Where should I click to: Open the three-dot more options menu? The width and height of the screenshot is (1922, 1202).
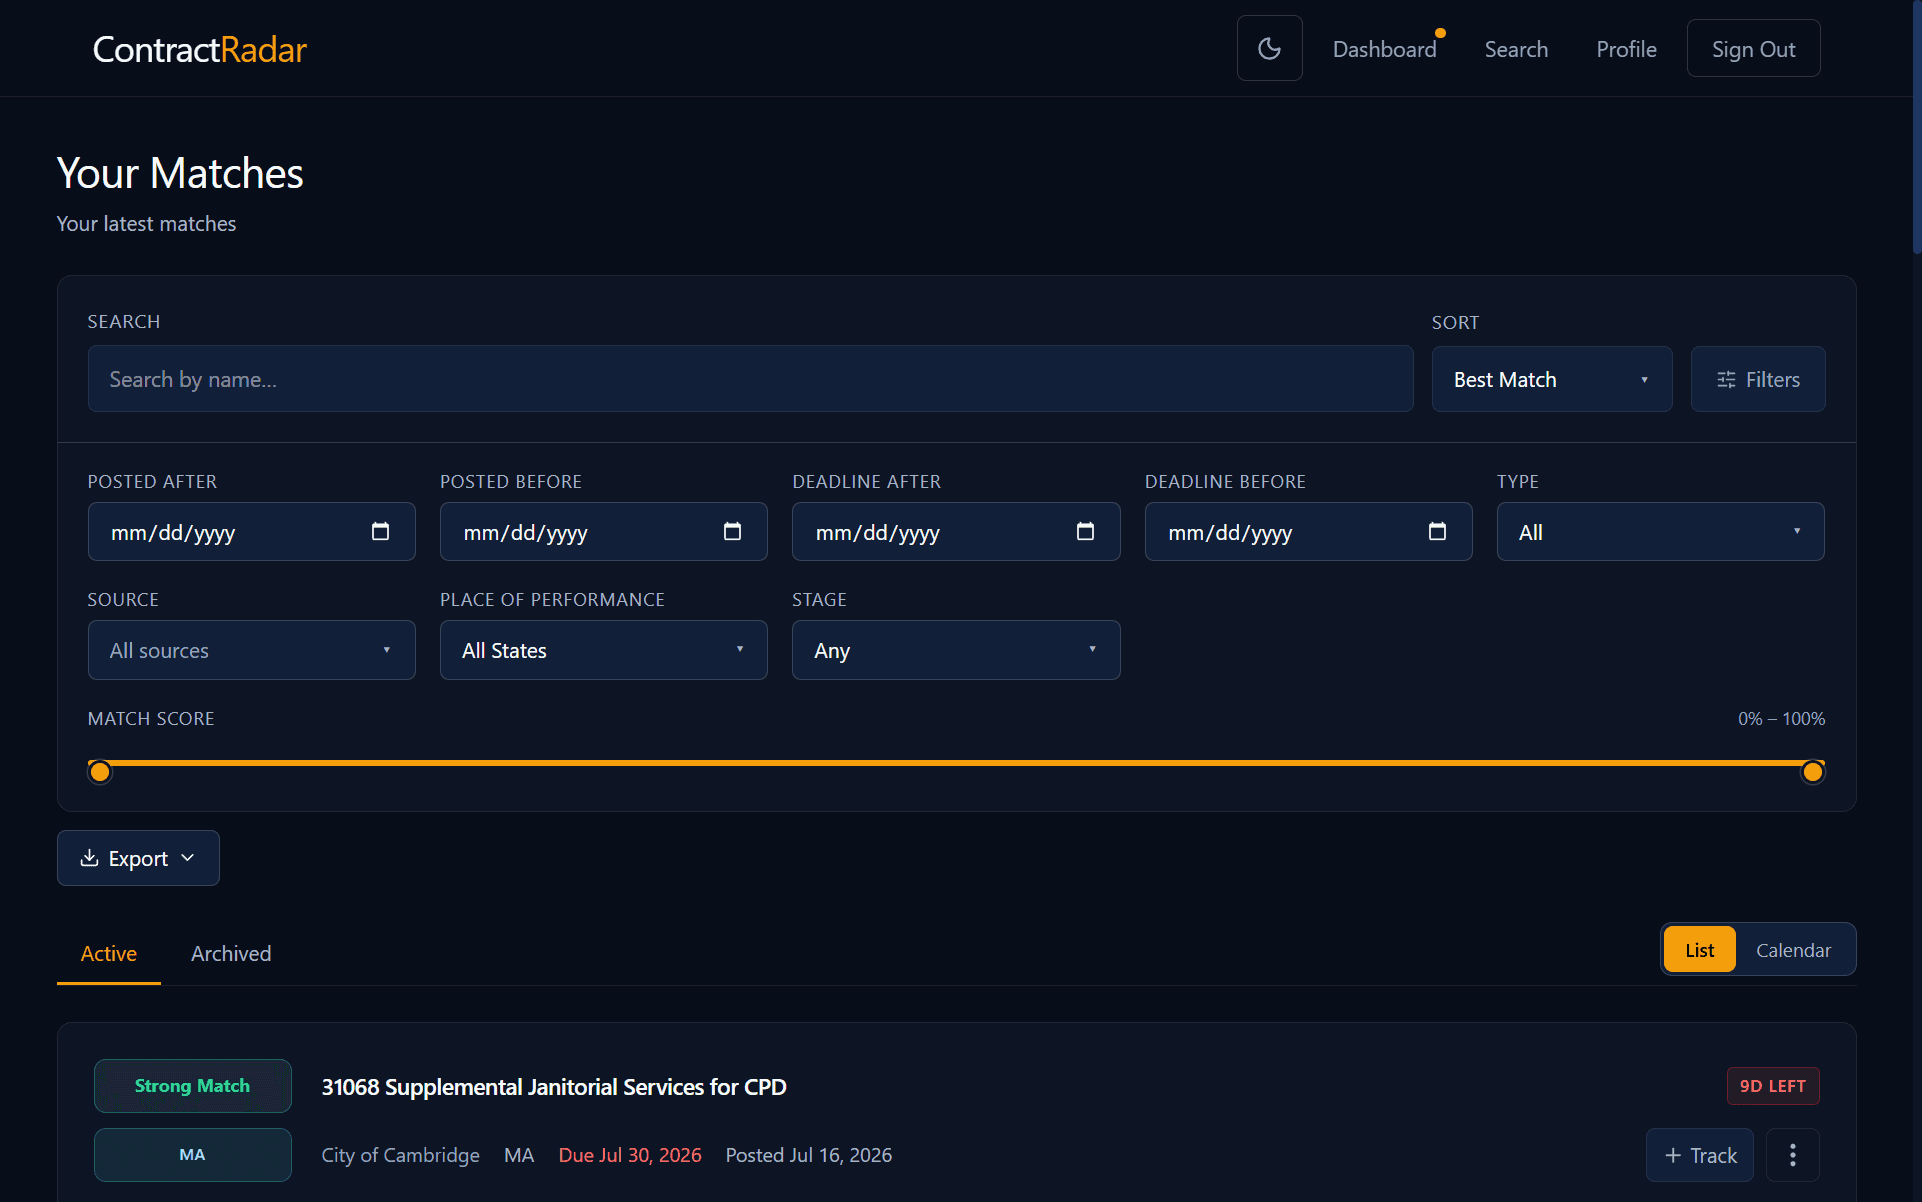(x=1792, y=1155)
